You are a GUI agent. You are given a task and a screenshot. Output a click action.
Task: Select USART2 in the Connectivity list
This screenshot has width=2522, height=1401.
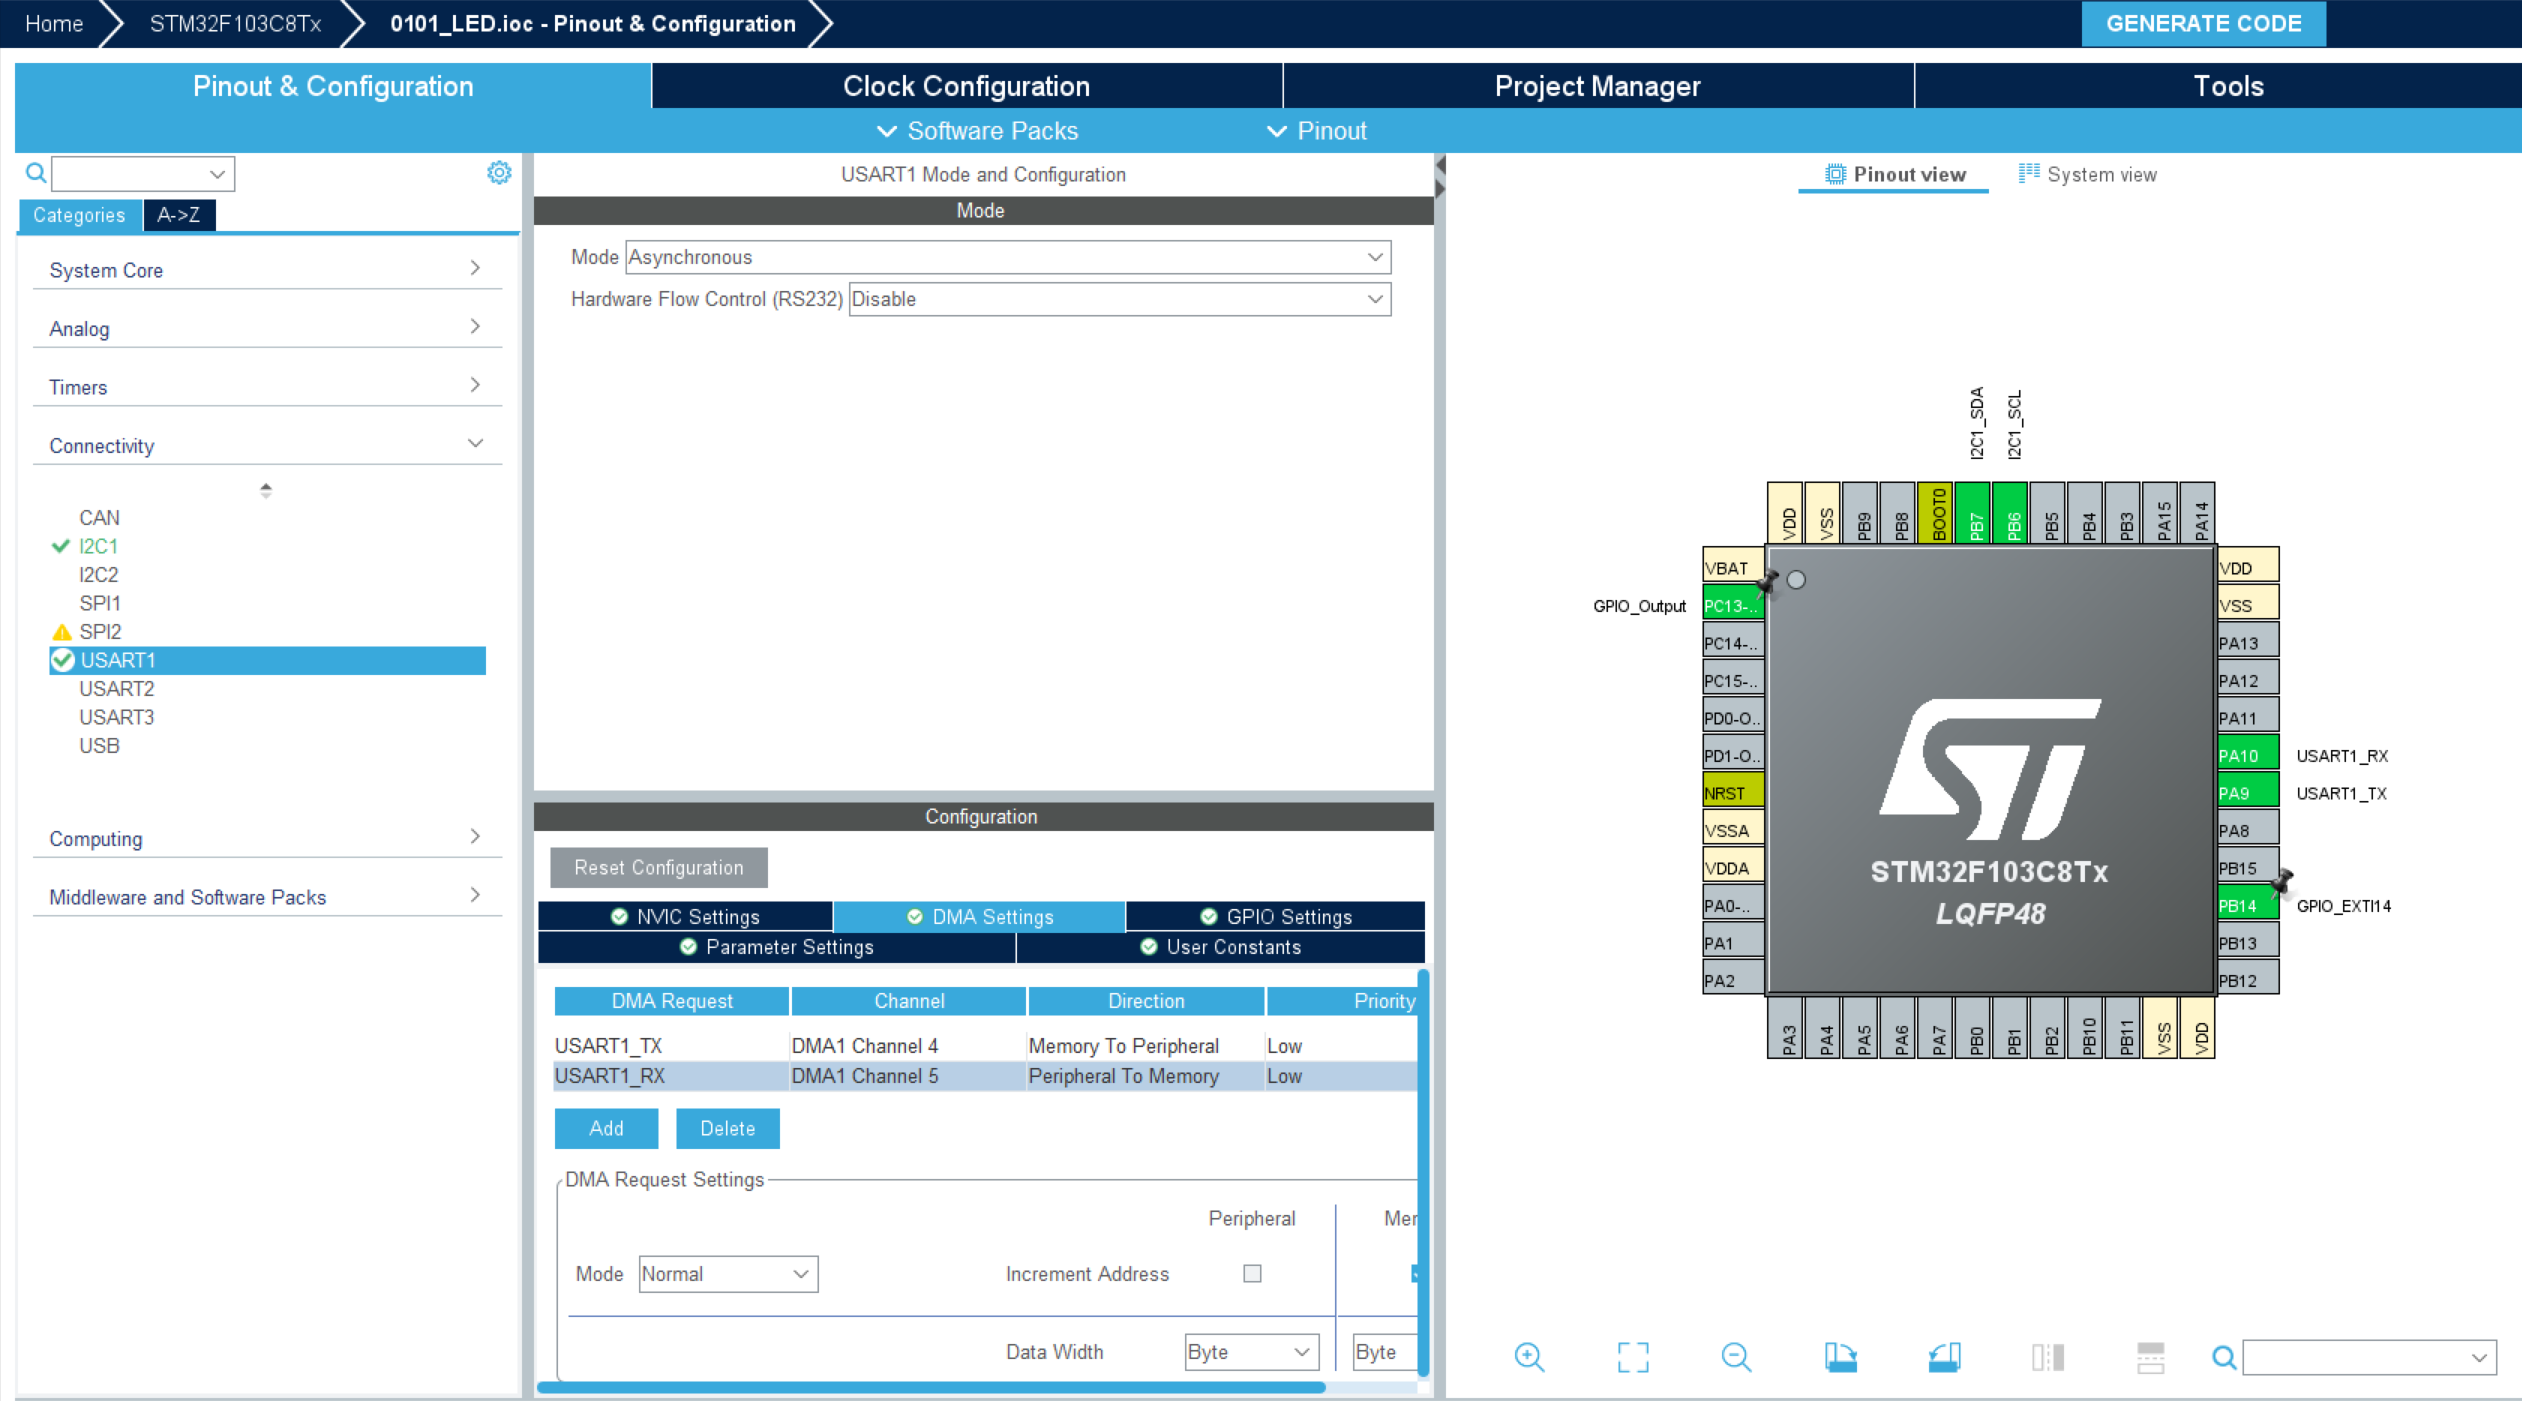[117, 689]
